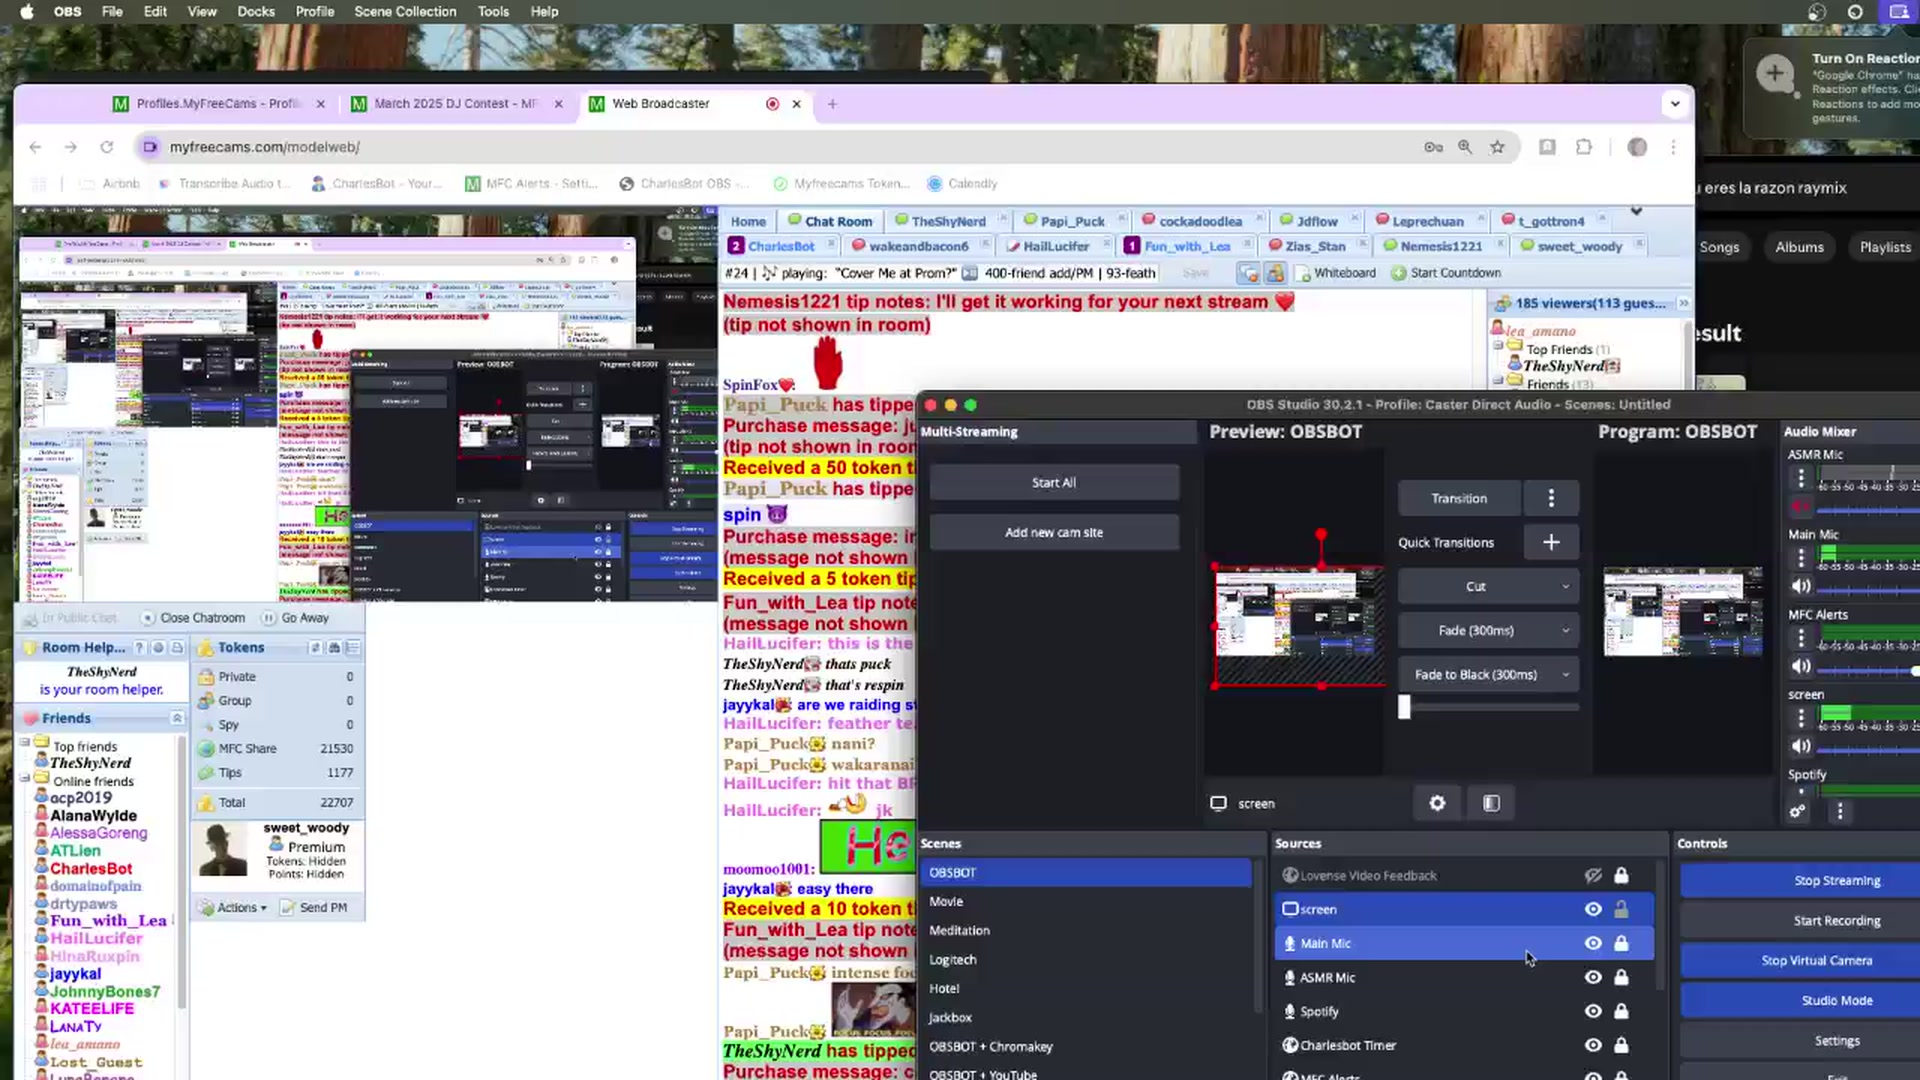Image resolution: width=1920 pixels, height=1080 pixels.
Task: Adjust the transition T-bar slider handle
Action: (x=1404, y=707)
